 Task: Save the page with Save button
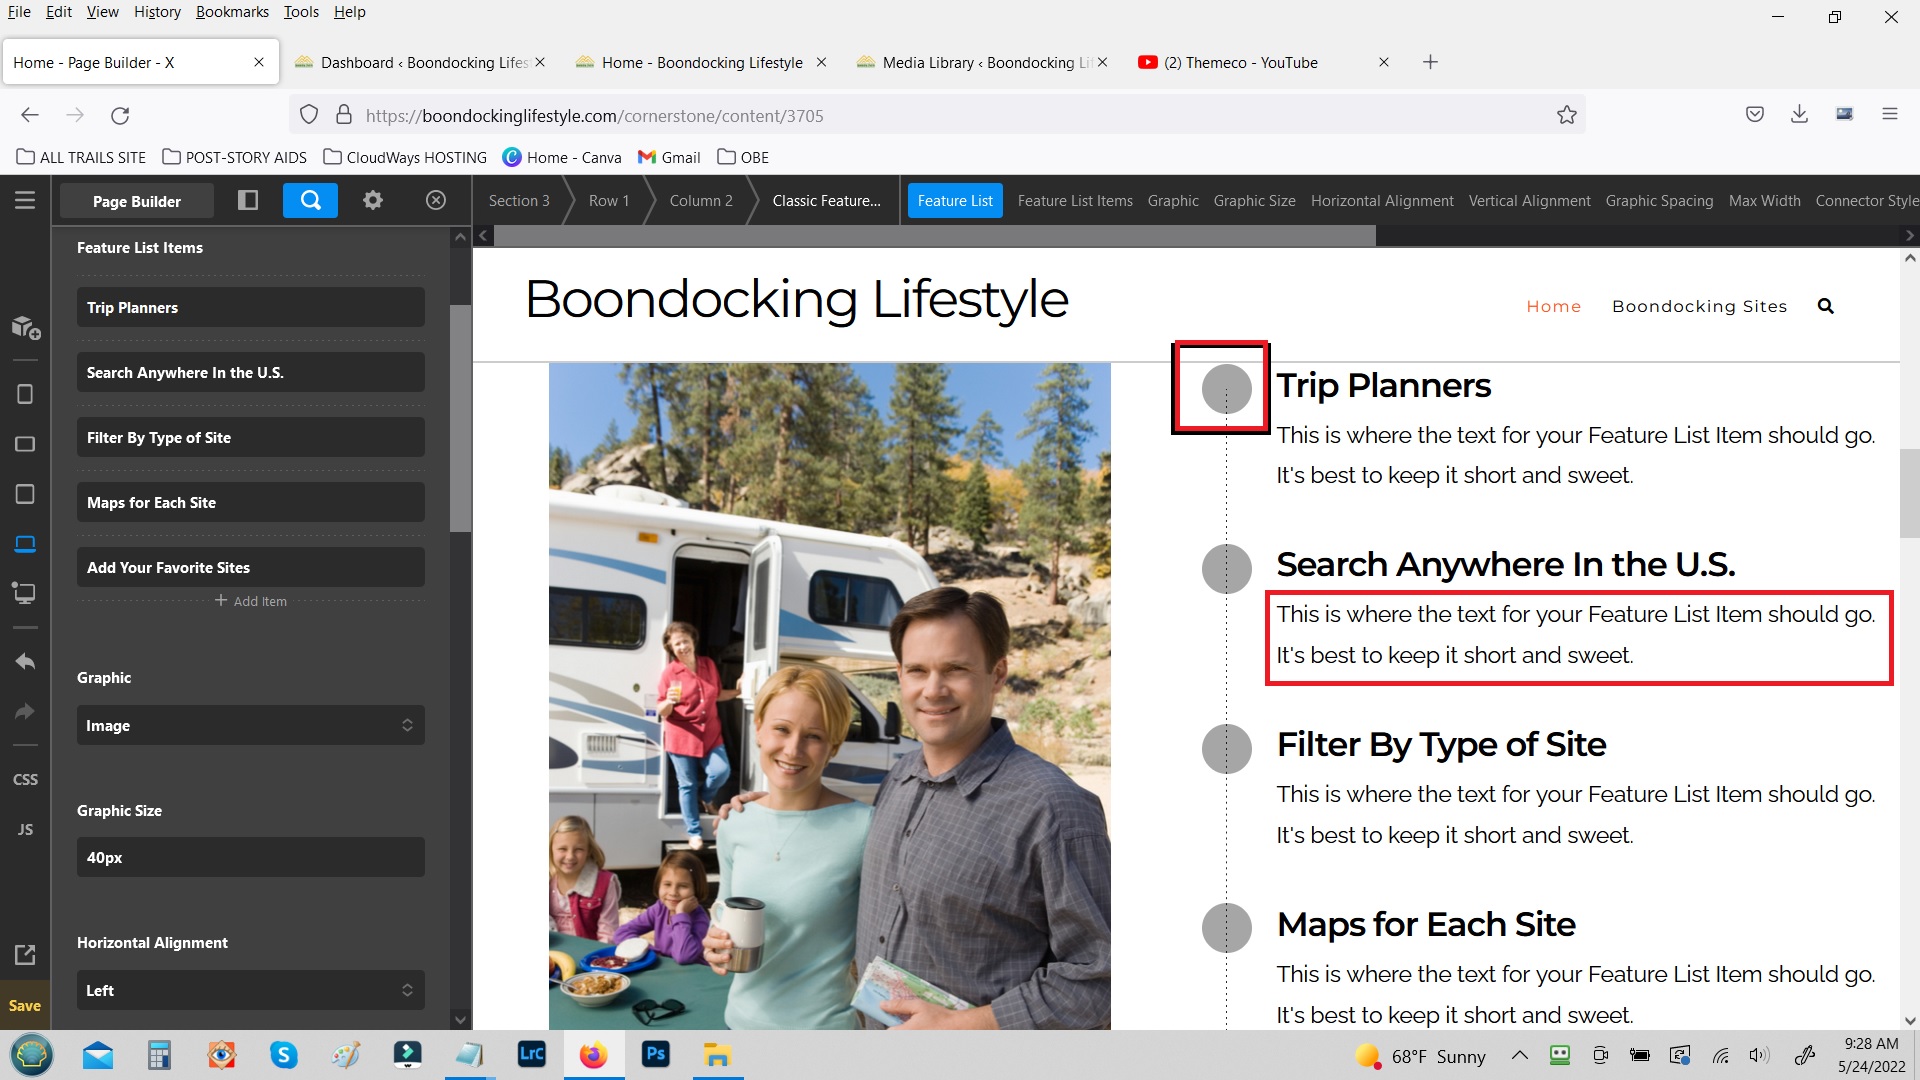tap(25, 1005)
